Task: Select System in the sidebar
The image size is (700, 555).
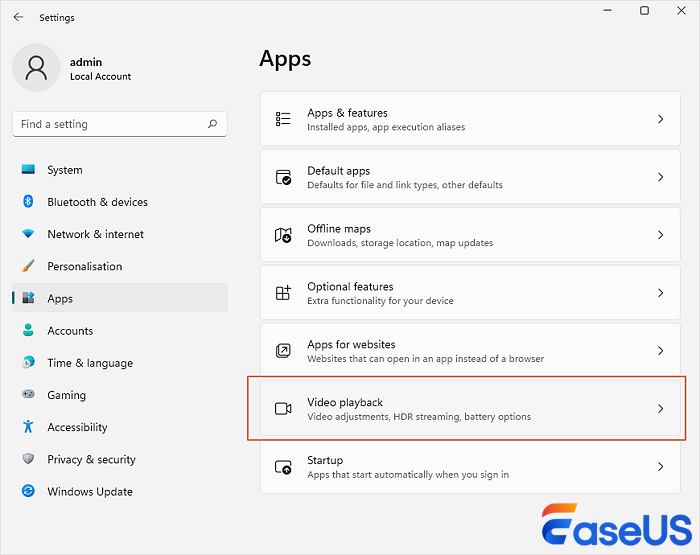Action: point(65,170)
